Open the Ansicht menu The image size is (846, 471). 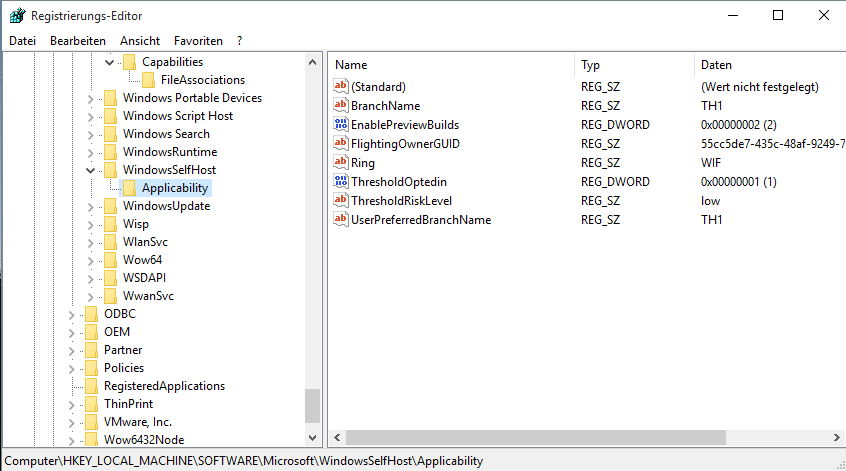tap(140, 41)
